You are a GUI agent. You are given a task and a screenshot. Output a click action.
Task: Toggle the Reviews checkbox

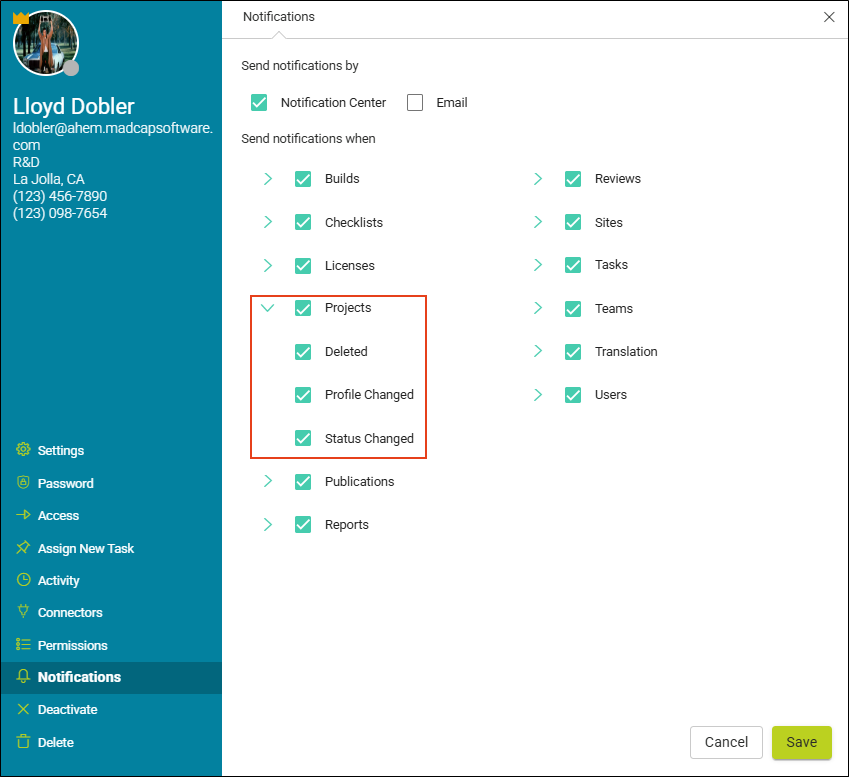573,179
